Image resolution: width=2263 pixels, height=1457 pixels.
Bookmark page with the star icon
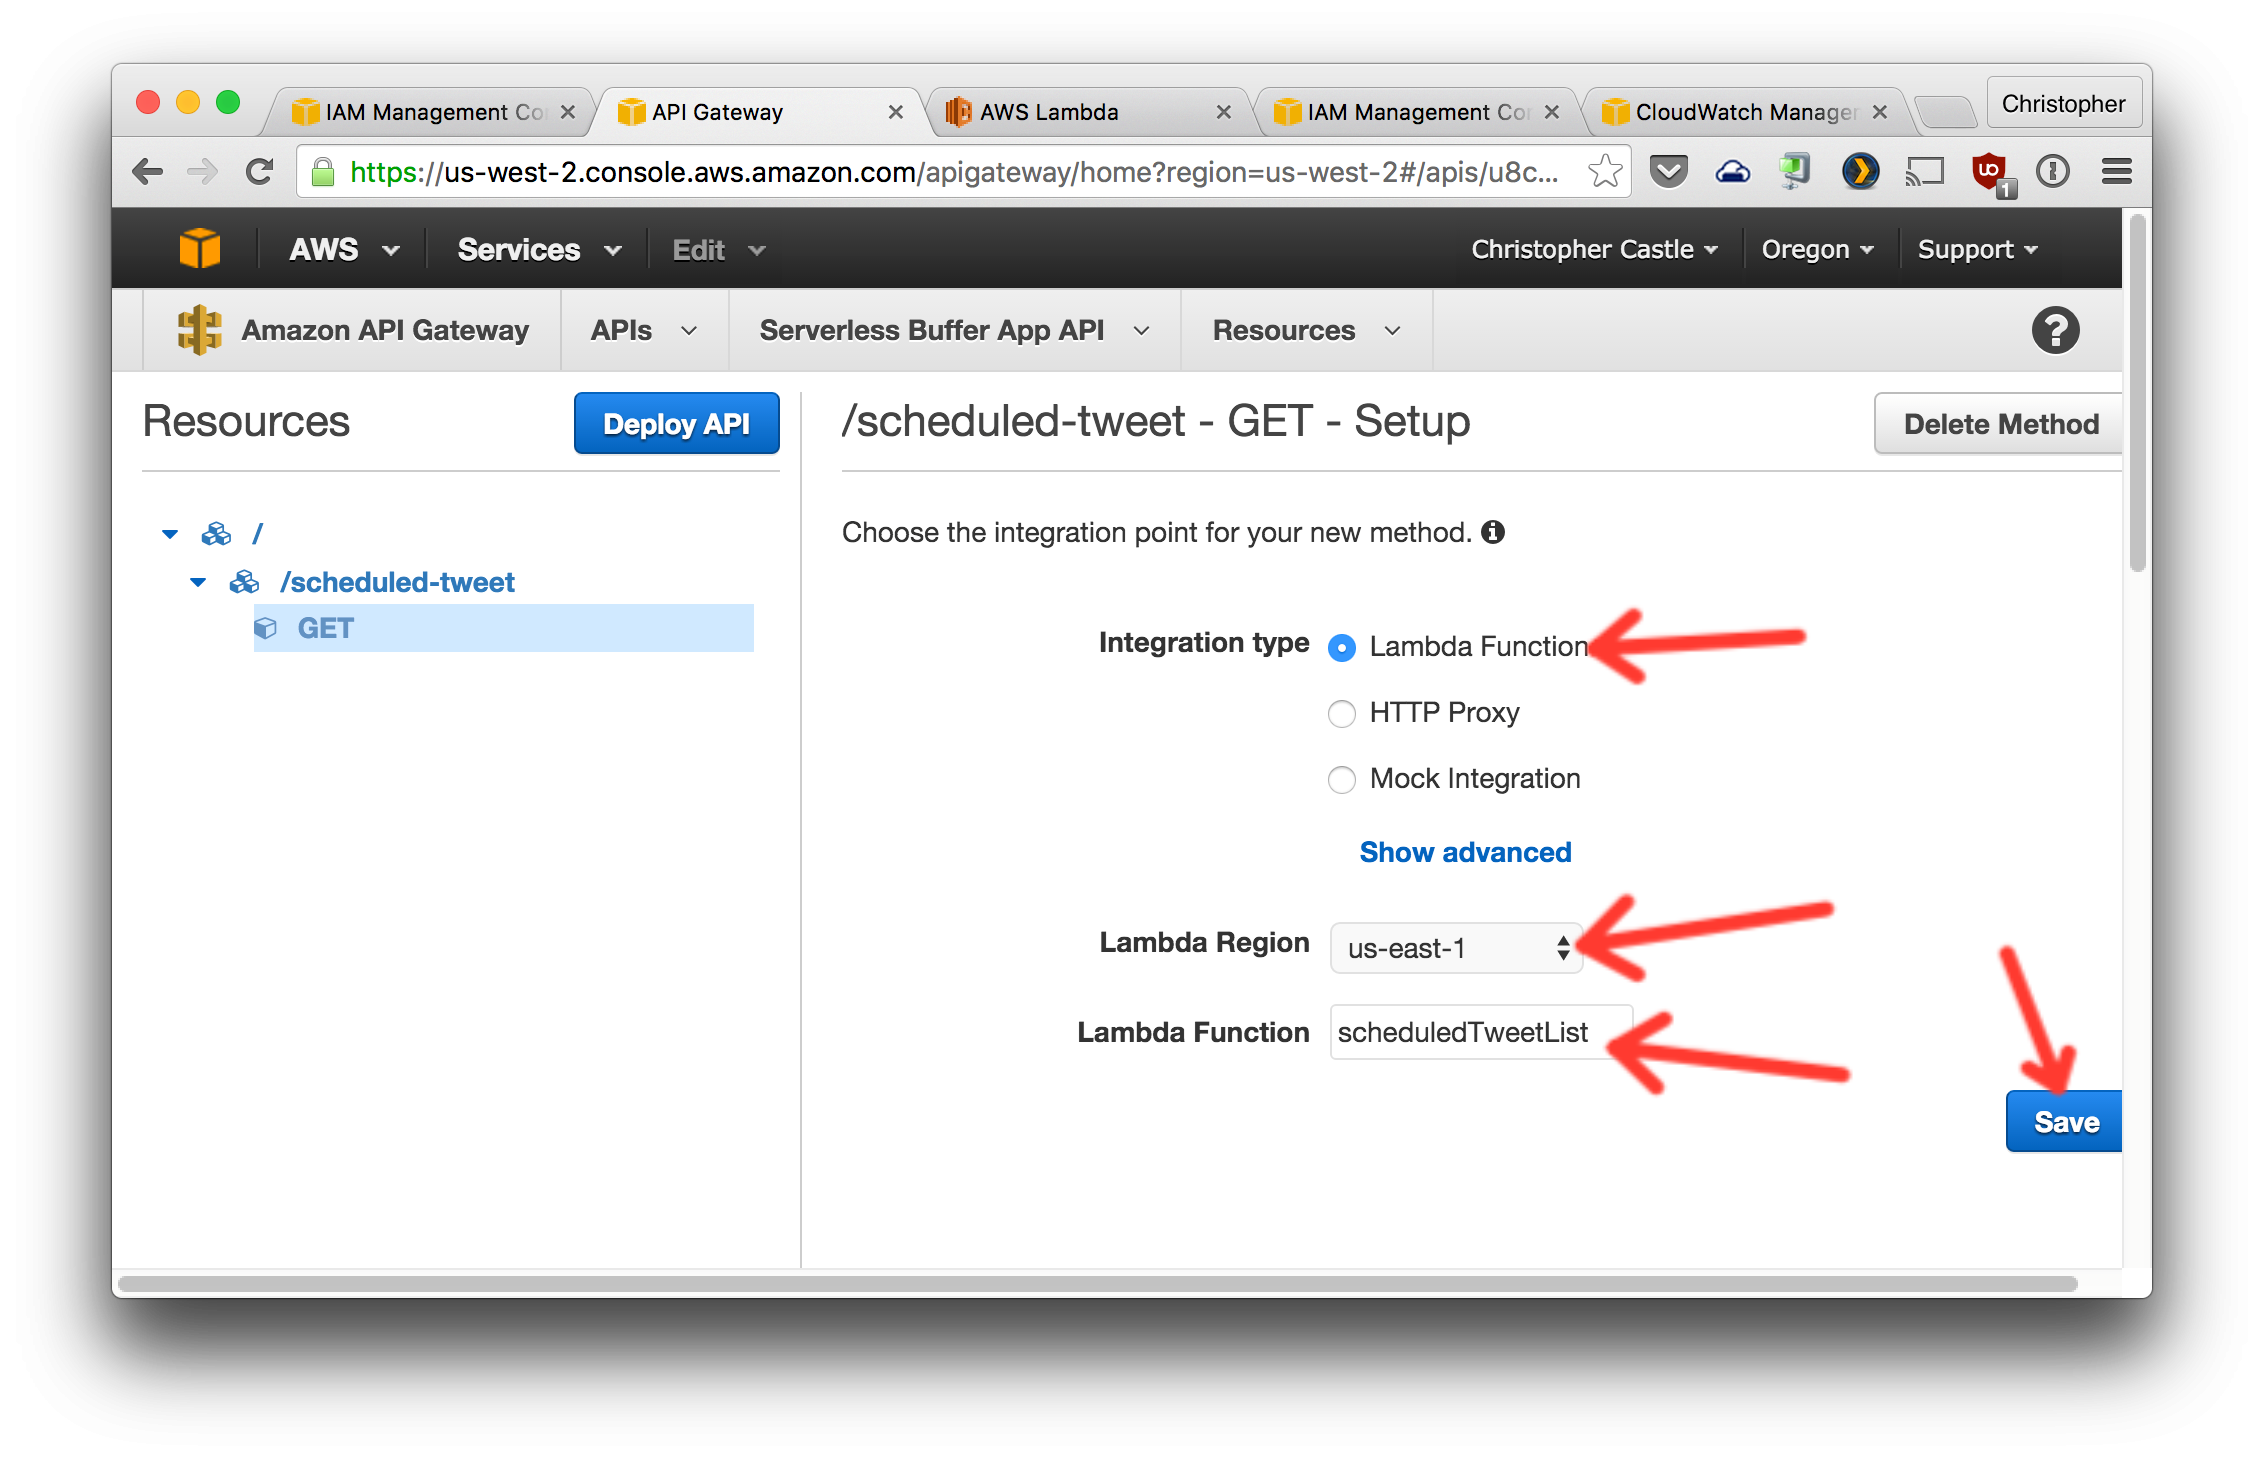pos(1604,172)
